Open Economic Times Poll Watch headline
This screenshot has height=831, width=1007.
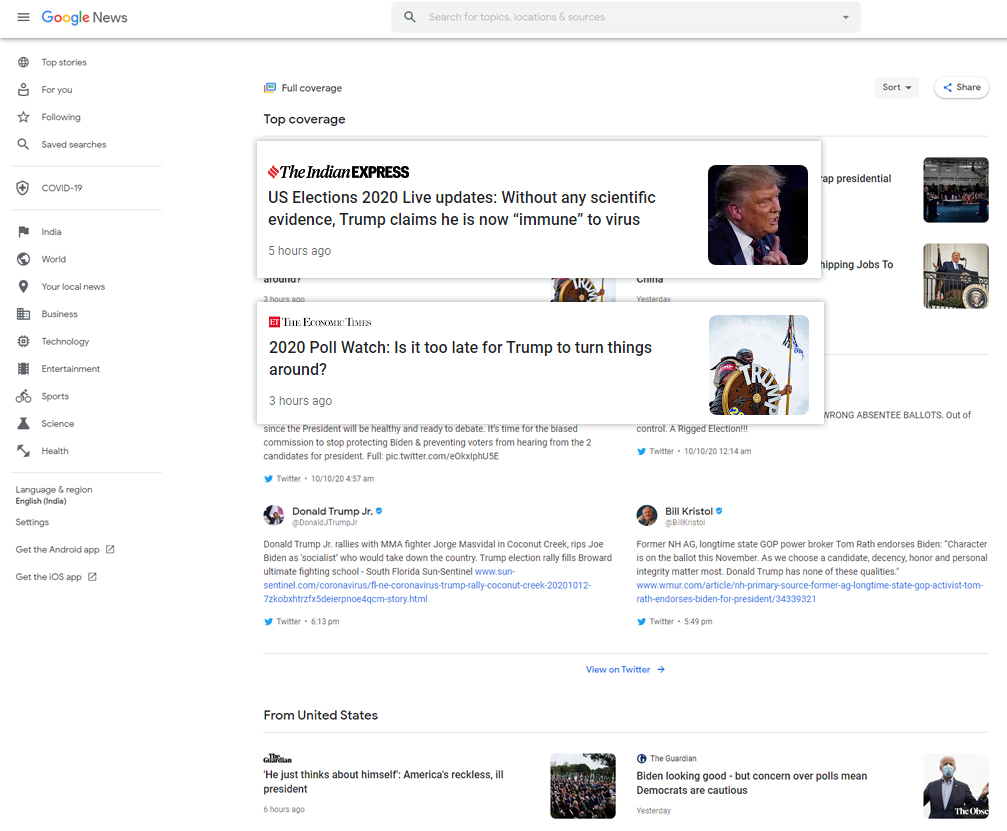point(460,358)
